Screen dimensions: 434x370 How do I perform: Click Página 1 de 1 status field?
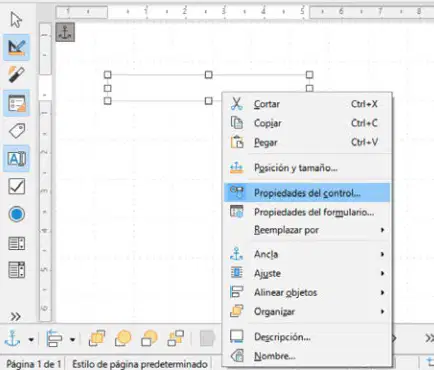(34, 364)
